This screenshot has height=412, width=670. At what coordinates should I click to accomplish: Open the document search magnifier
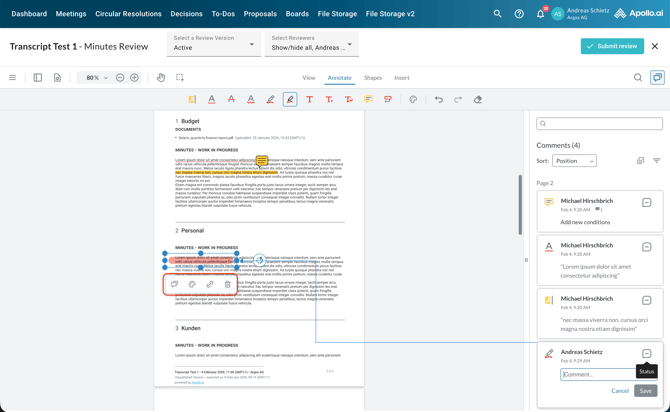click(637, 77)
